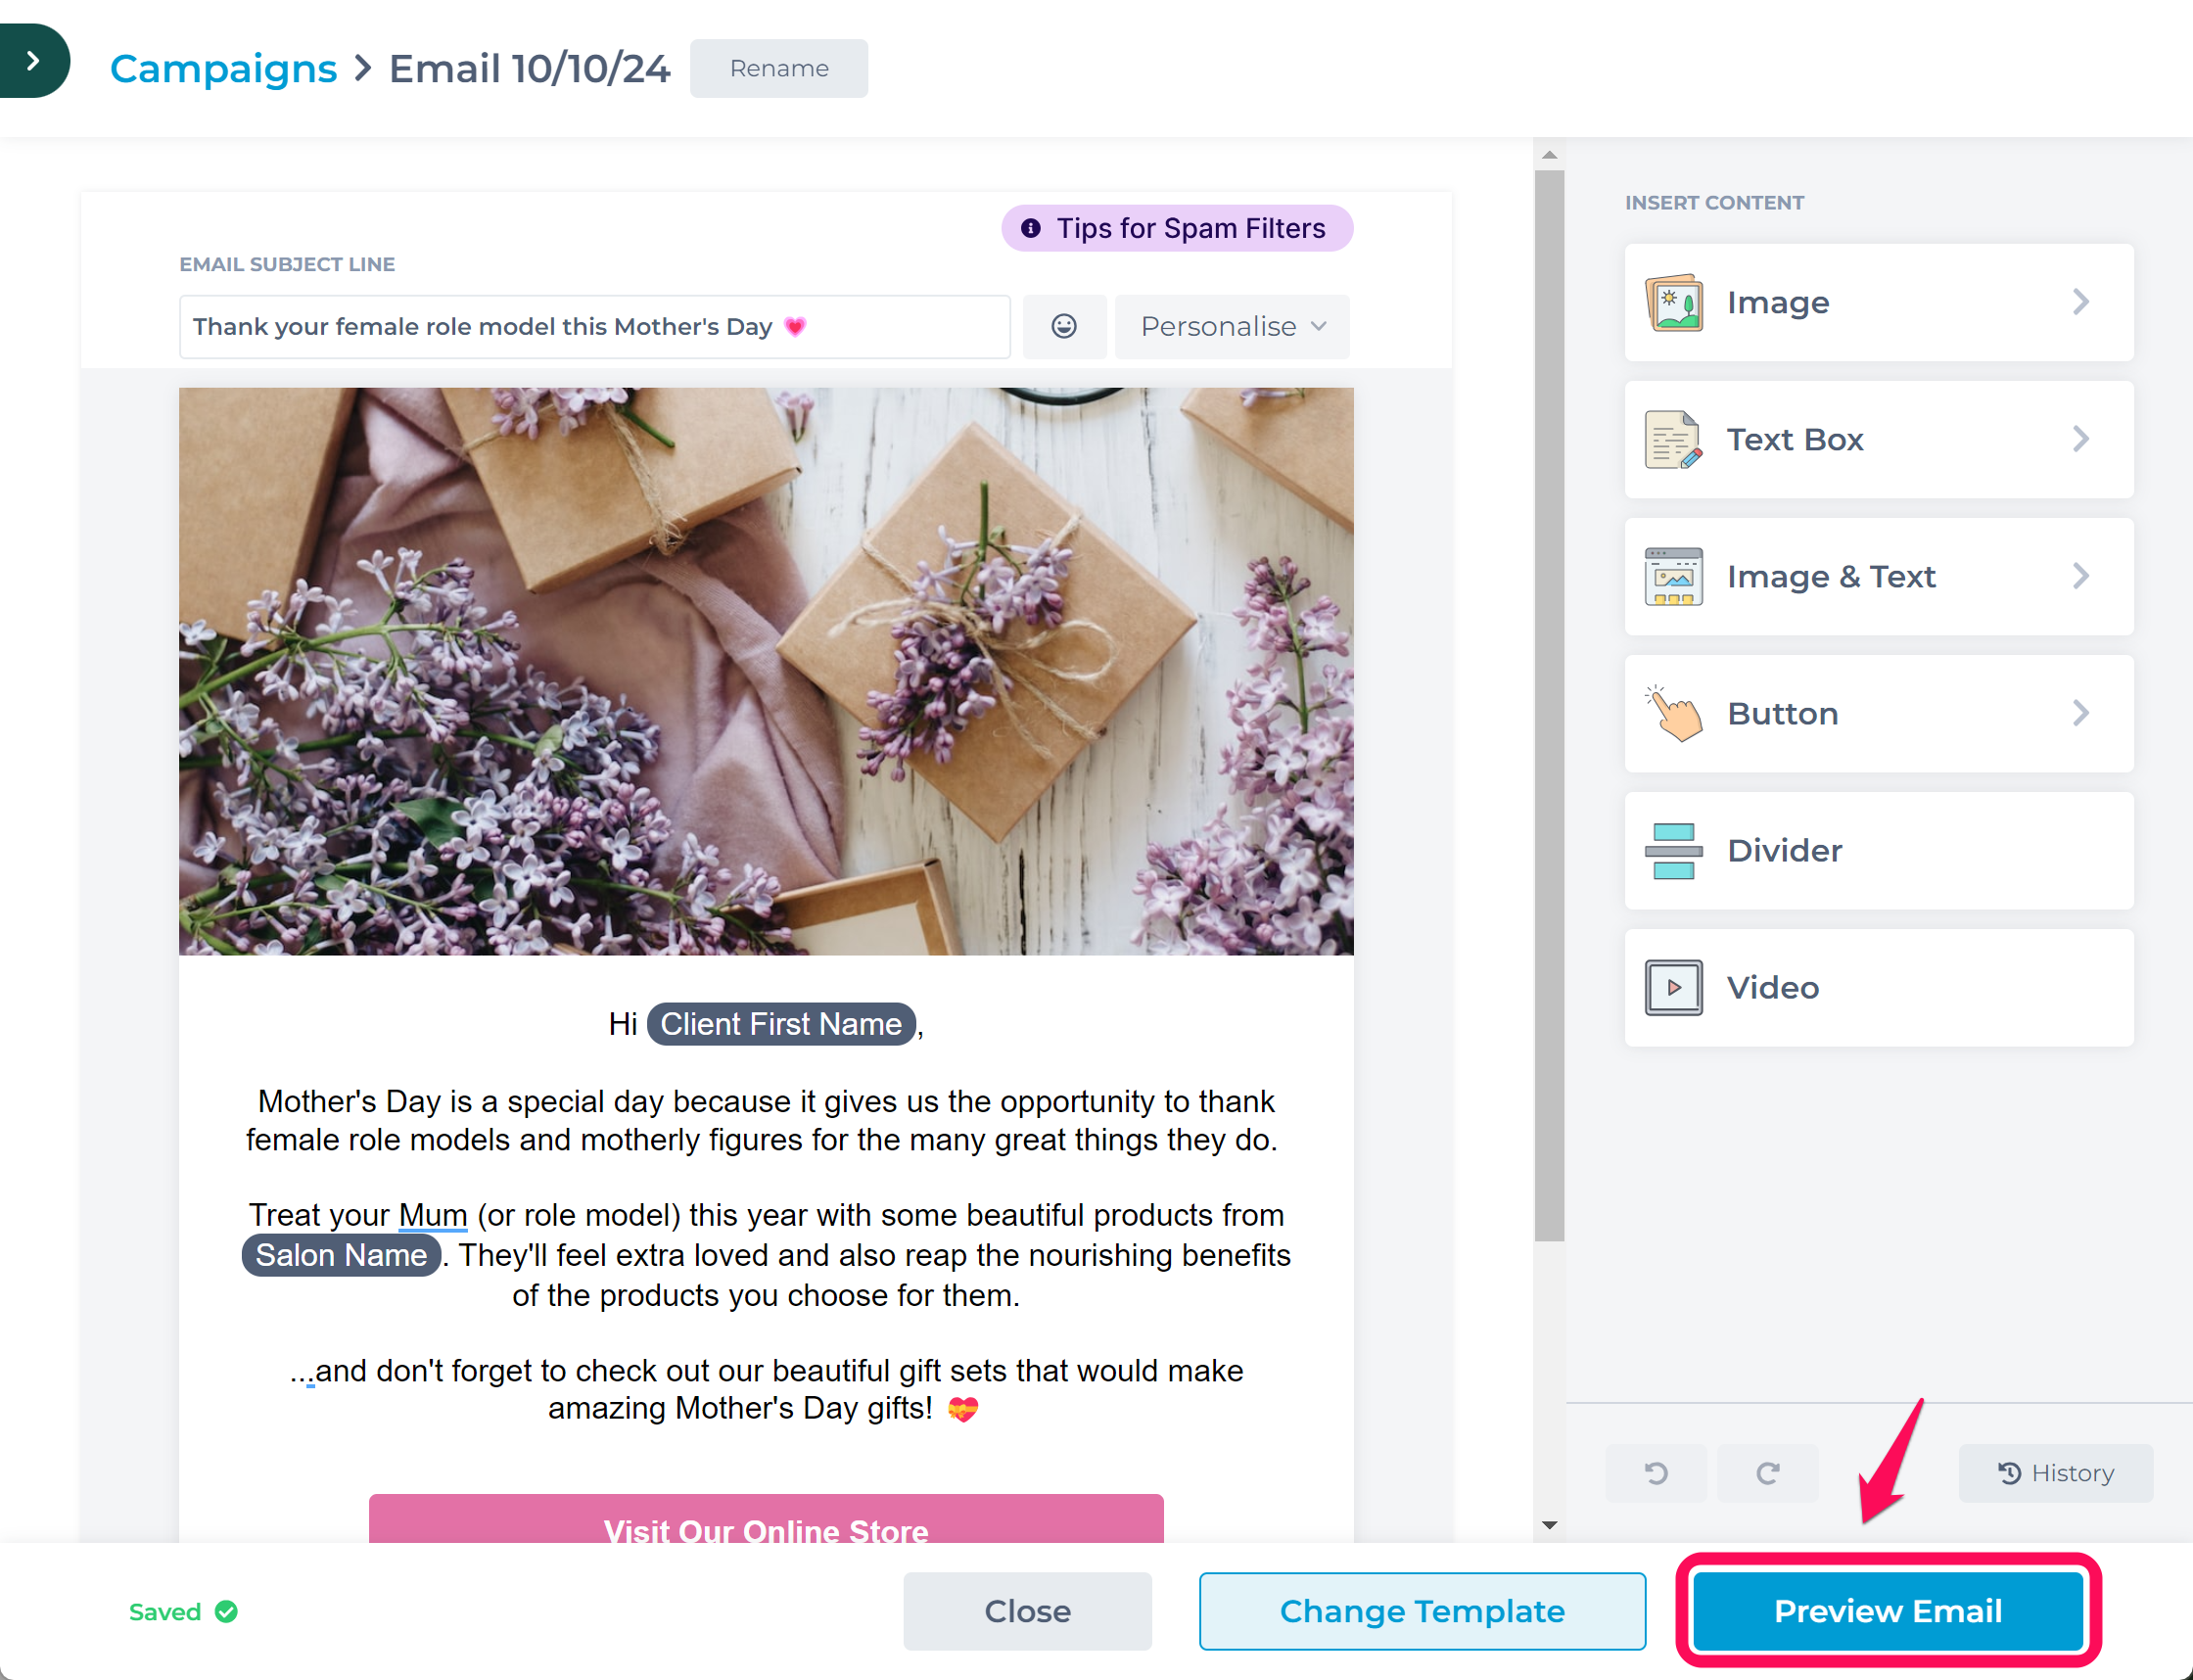Select the Image & Text label

1831,576
